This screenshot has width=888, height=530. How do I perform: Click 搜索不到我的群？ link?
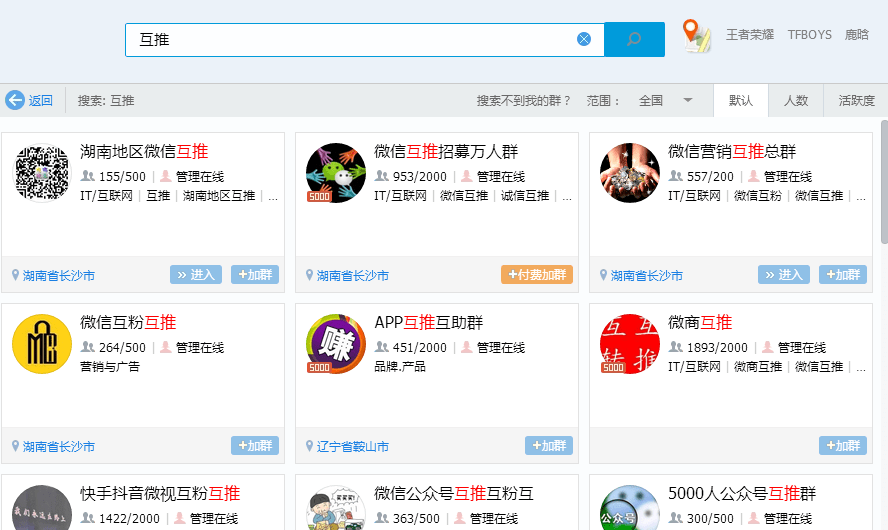click(524, 100)
